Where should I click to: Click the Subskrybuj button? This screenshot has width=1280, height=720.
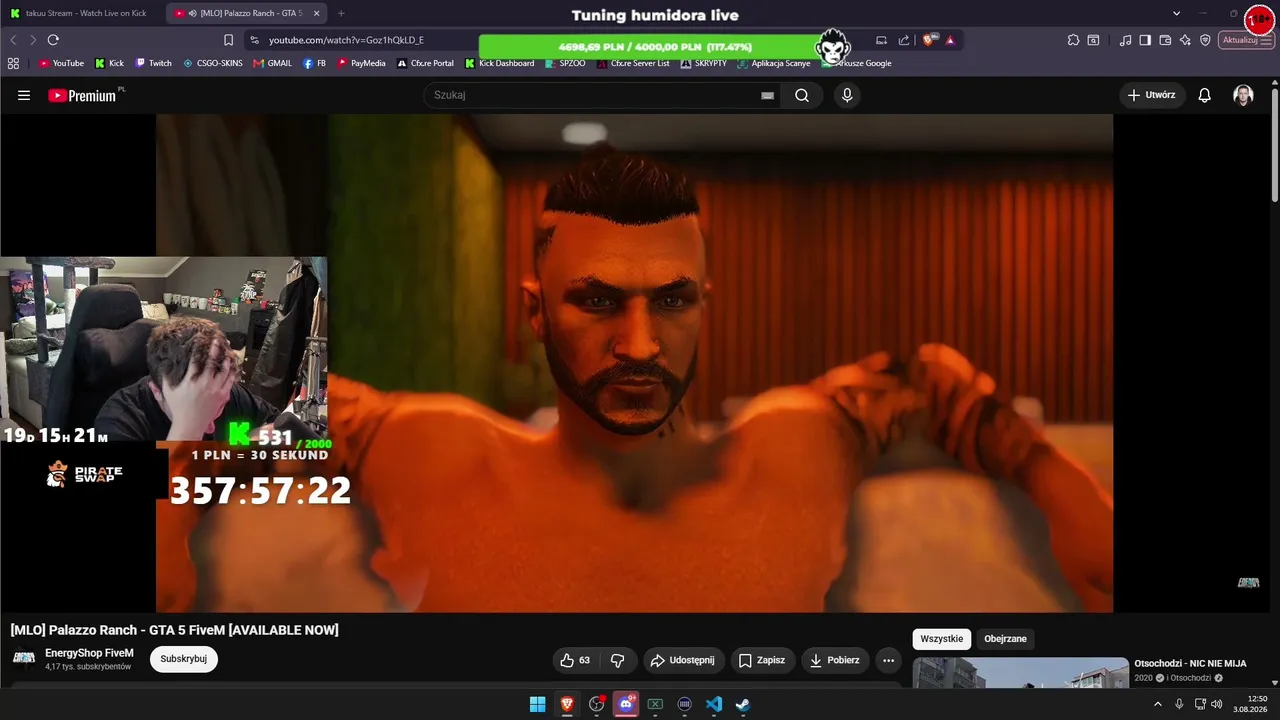coord(184,659)
